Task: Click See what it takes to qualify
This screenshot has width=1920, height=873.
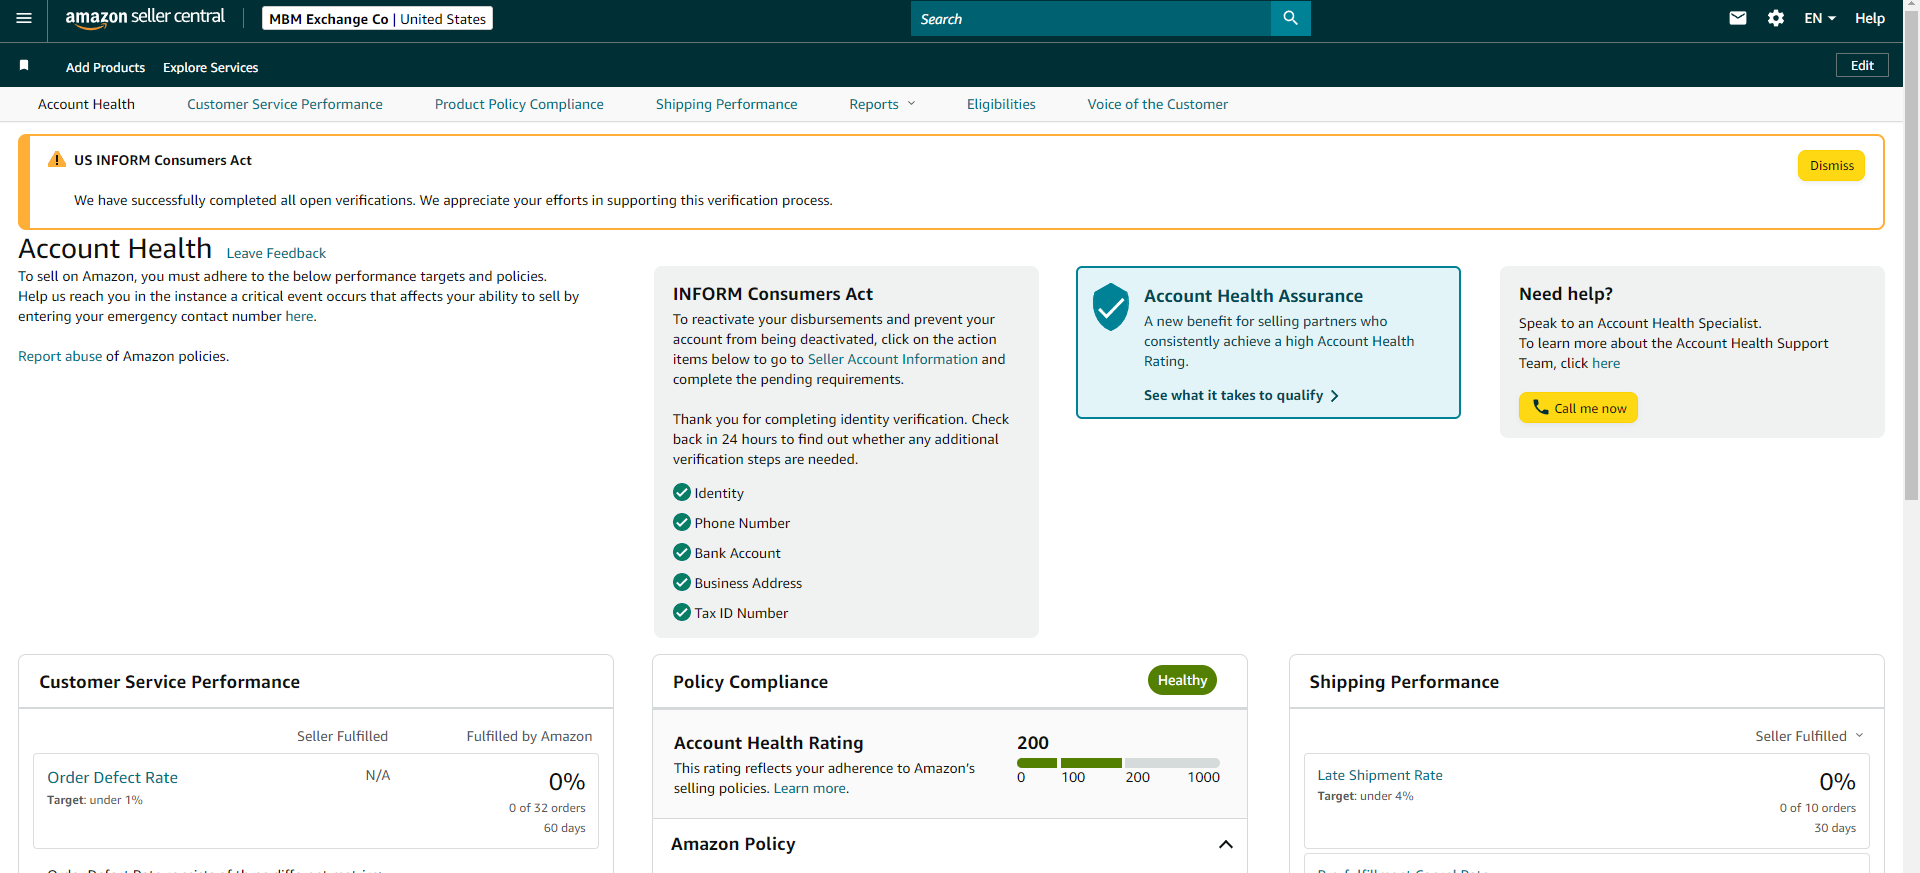Action: [1241, 396]
